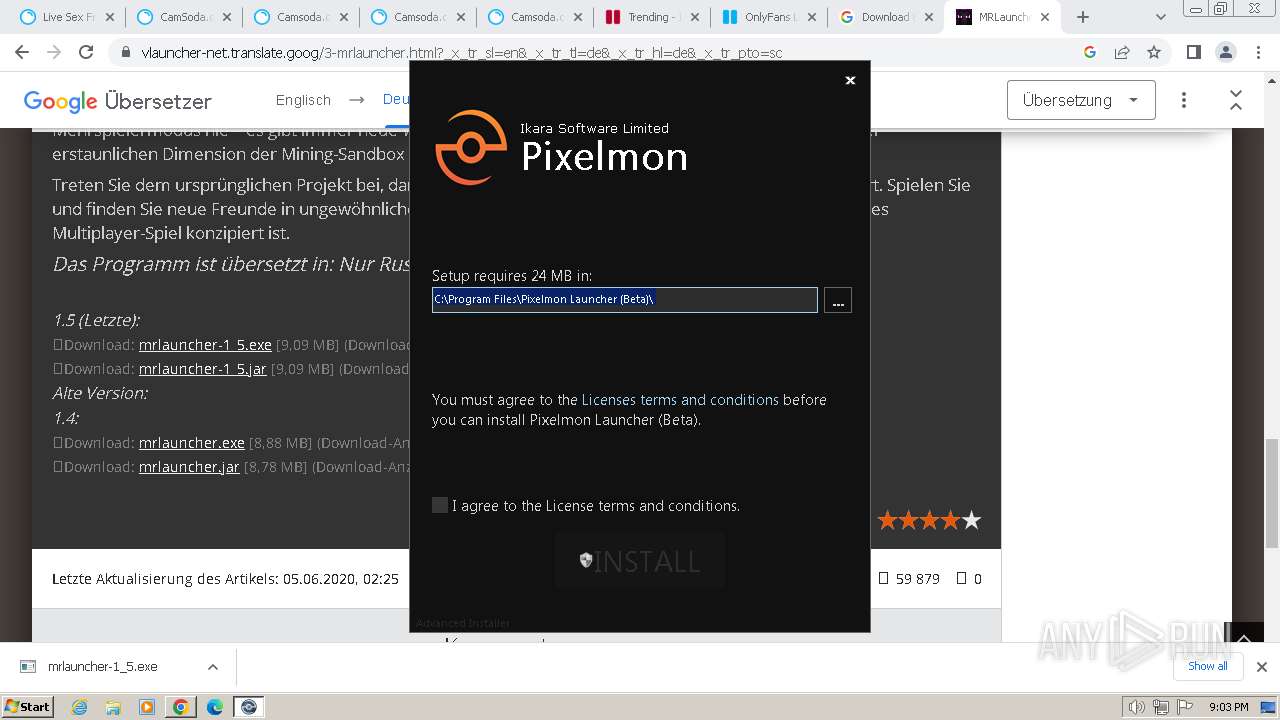
Task: Download mrlauncher-1_5.jar link
Action: click(x=203, y=368)
